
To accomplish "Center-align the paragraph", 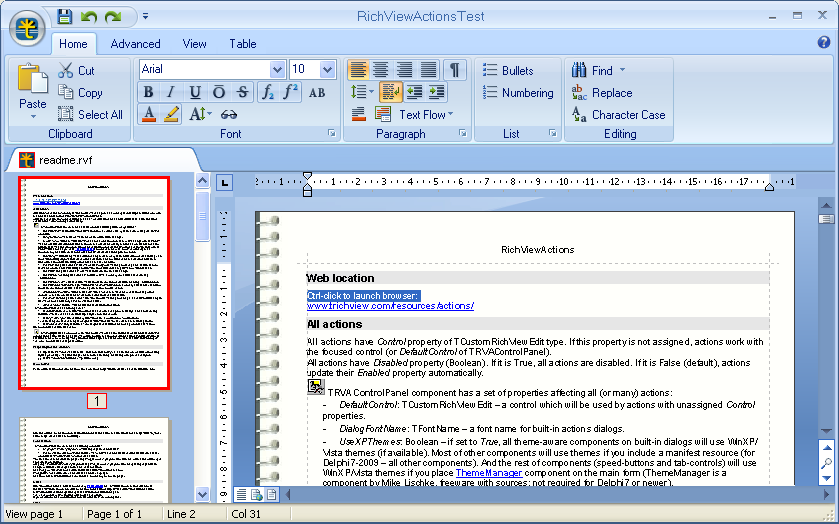I will (381, 70).
